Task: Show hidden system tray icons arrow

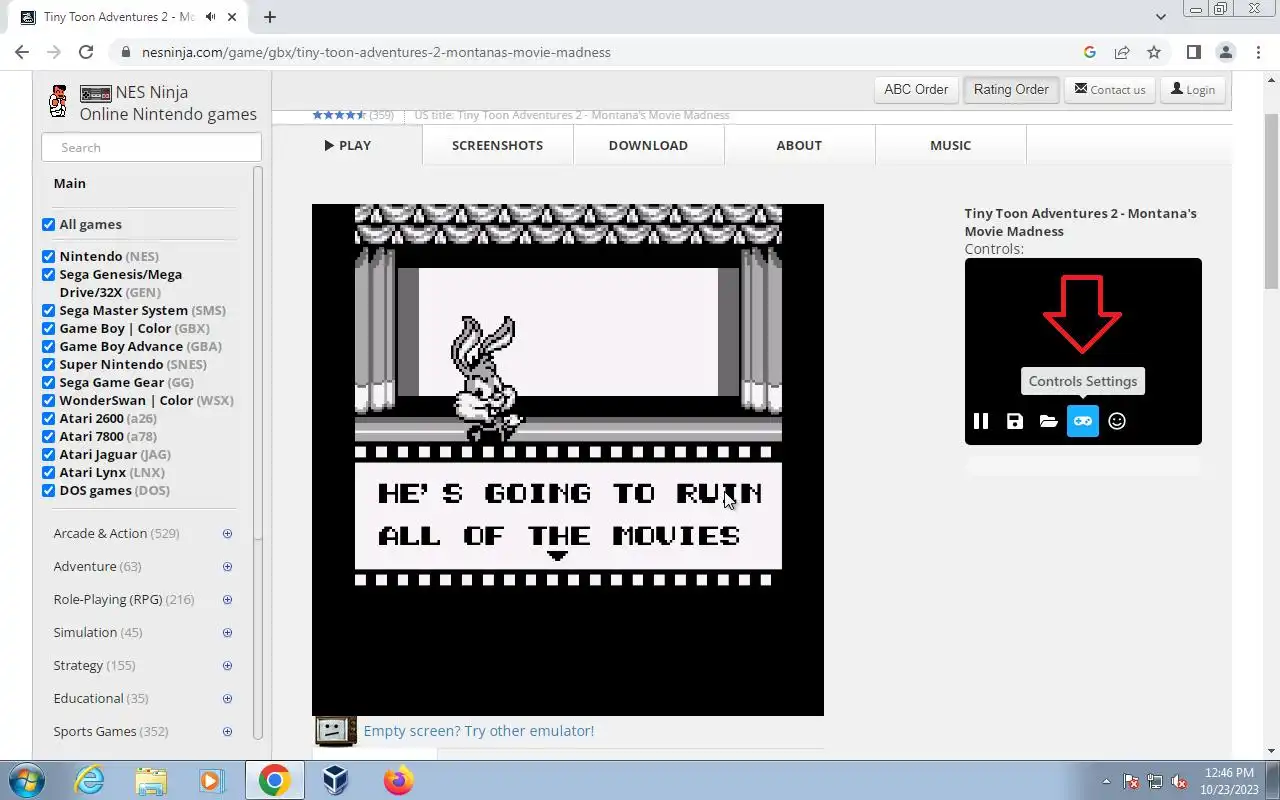Action: 1106,781
